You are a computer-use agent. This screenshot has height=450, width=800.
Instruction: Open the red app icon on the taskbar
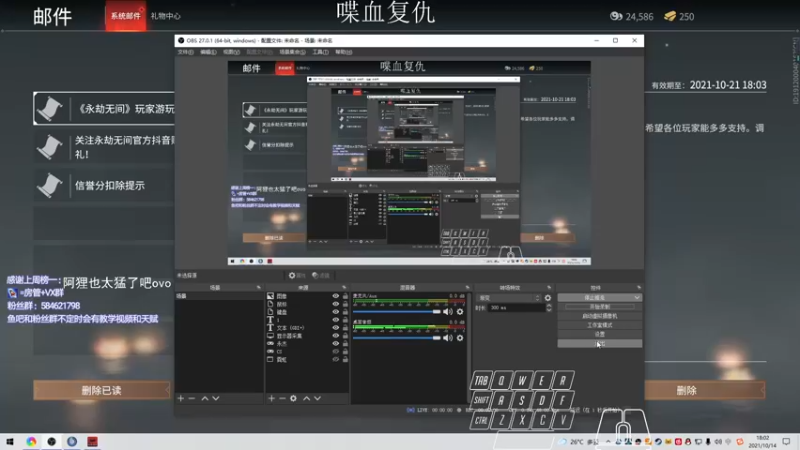pos(92,441)
